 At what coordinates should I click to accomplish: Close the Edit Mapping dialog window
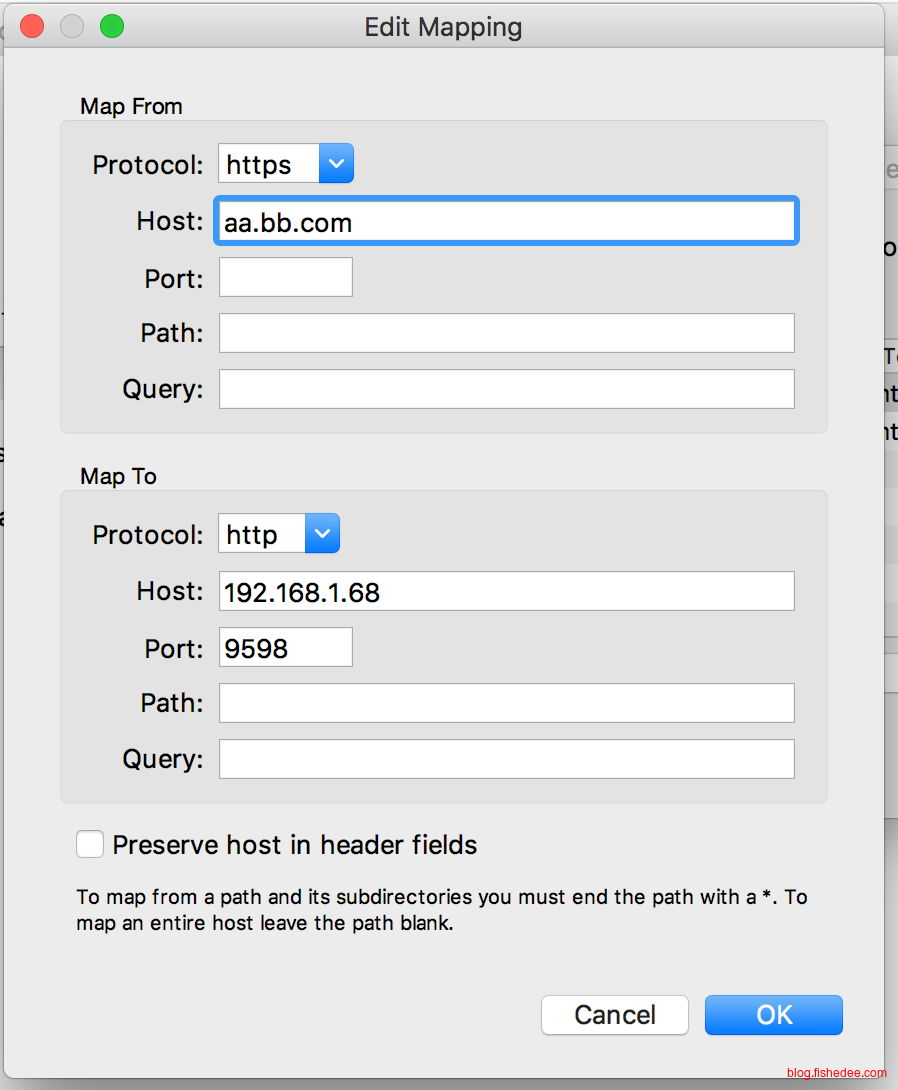(32, 26)
